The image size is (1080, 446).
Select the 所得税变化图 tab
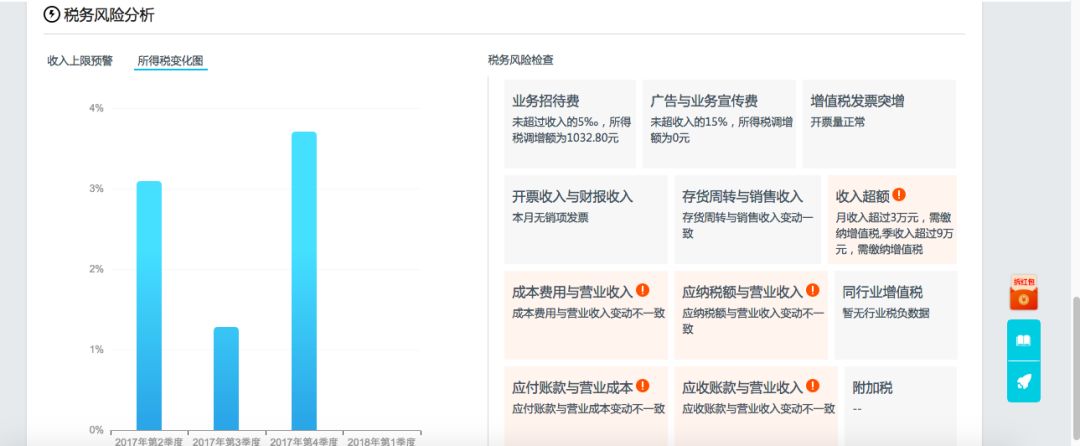pyautogui.click(x=170, y=61)
